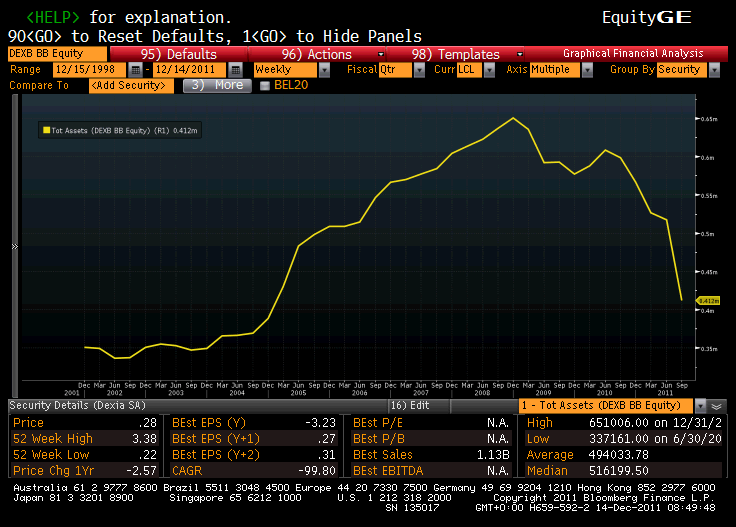Click the yellow Tot Assets legend swatch
Viewport: 736px width, 527px height.
click(x=46, y=130)
